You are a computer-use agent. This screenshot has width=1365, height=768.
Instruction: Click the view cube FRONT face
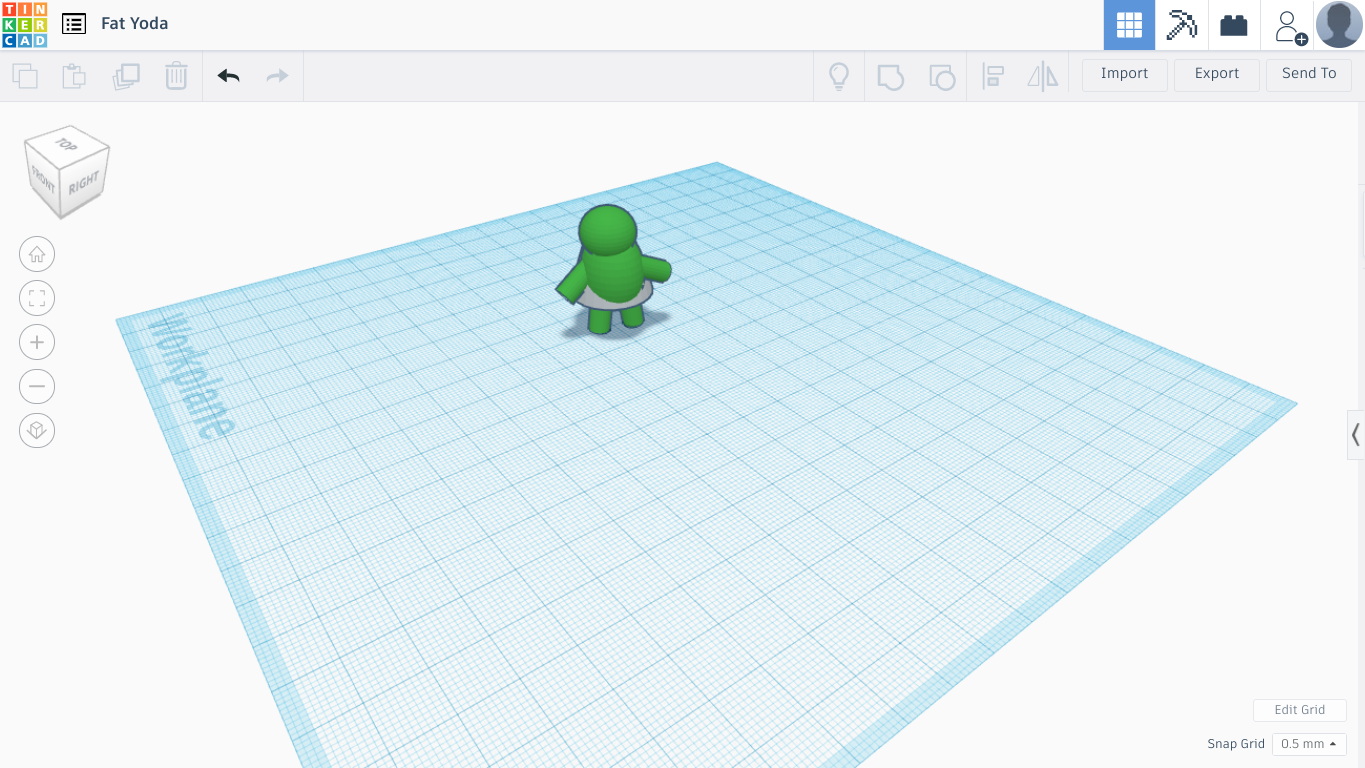click(43, 183)
